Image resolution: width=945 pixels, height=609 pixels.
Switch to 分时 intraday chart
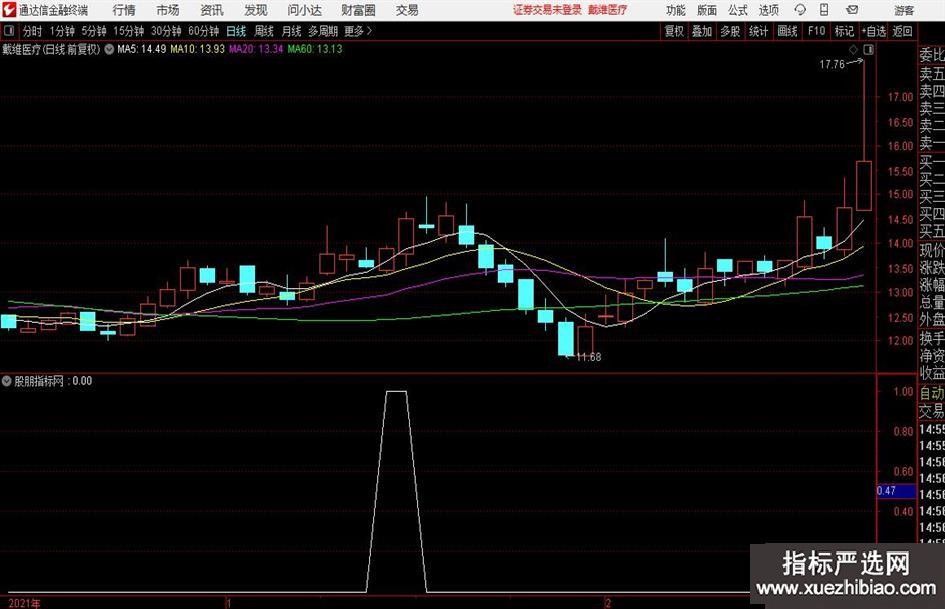pyautogui.click(x=33, y=31)
